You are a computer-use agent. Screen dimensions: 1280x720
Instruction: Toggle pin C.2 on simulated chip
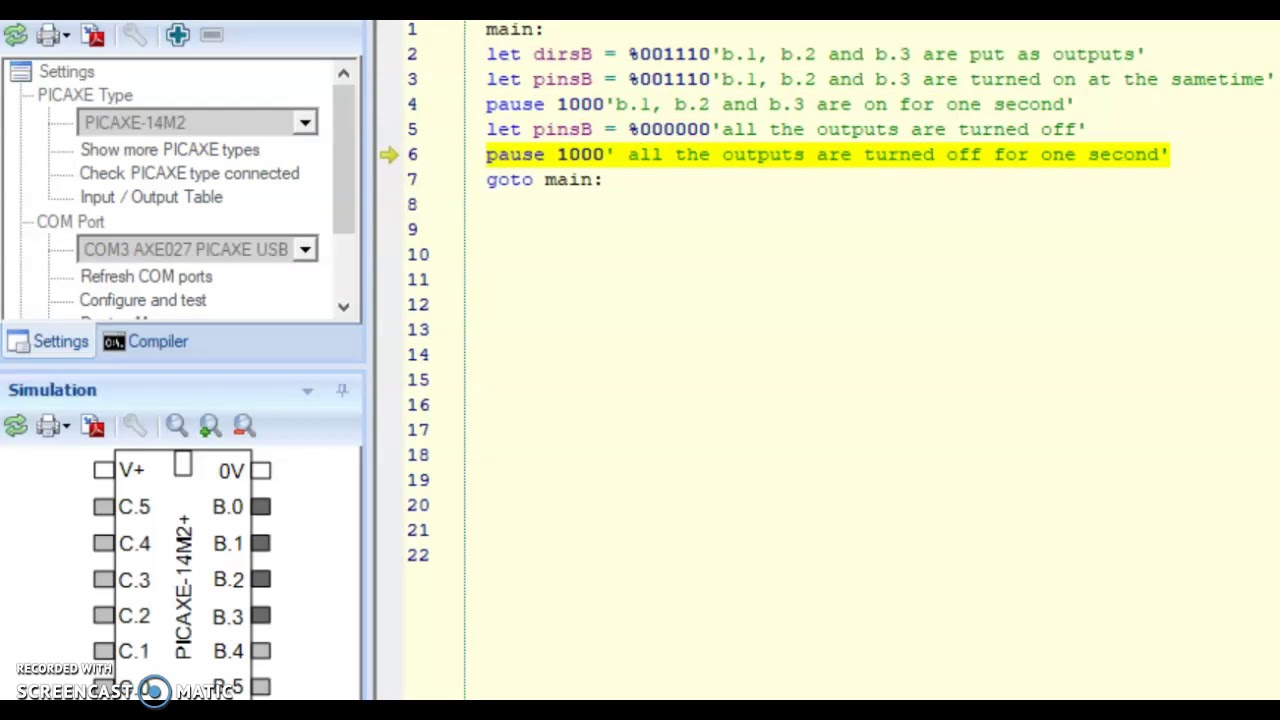coord(104,616)
